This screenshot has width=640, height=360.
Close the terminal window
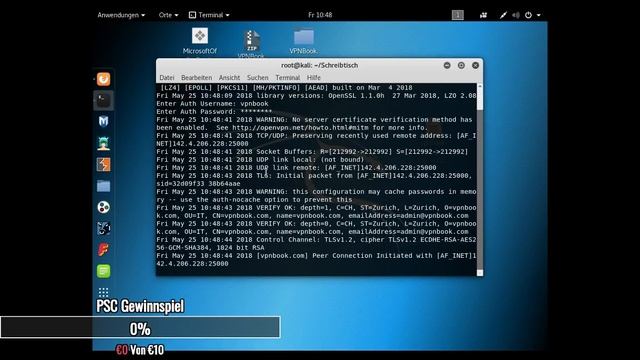click(476, 65)
